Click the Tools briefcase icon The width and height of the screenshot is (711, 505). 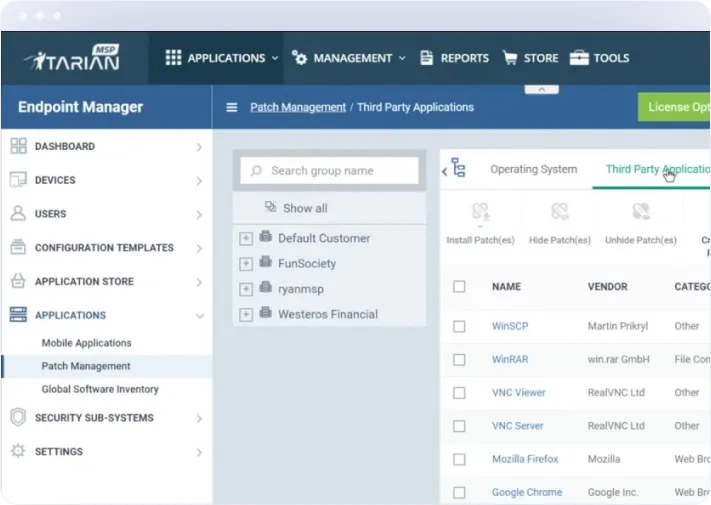[579, 58]
